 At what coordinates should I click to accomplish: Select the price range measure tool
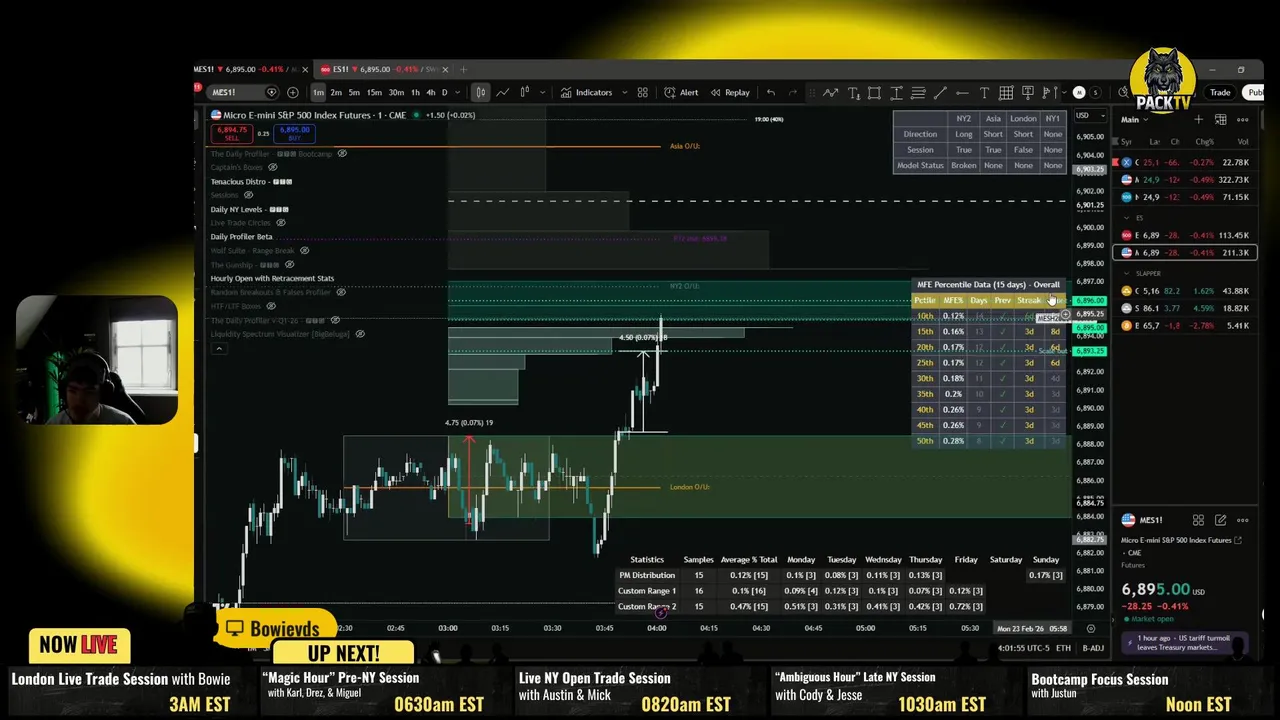pyautogui.click(x=896, y=92)
